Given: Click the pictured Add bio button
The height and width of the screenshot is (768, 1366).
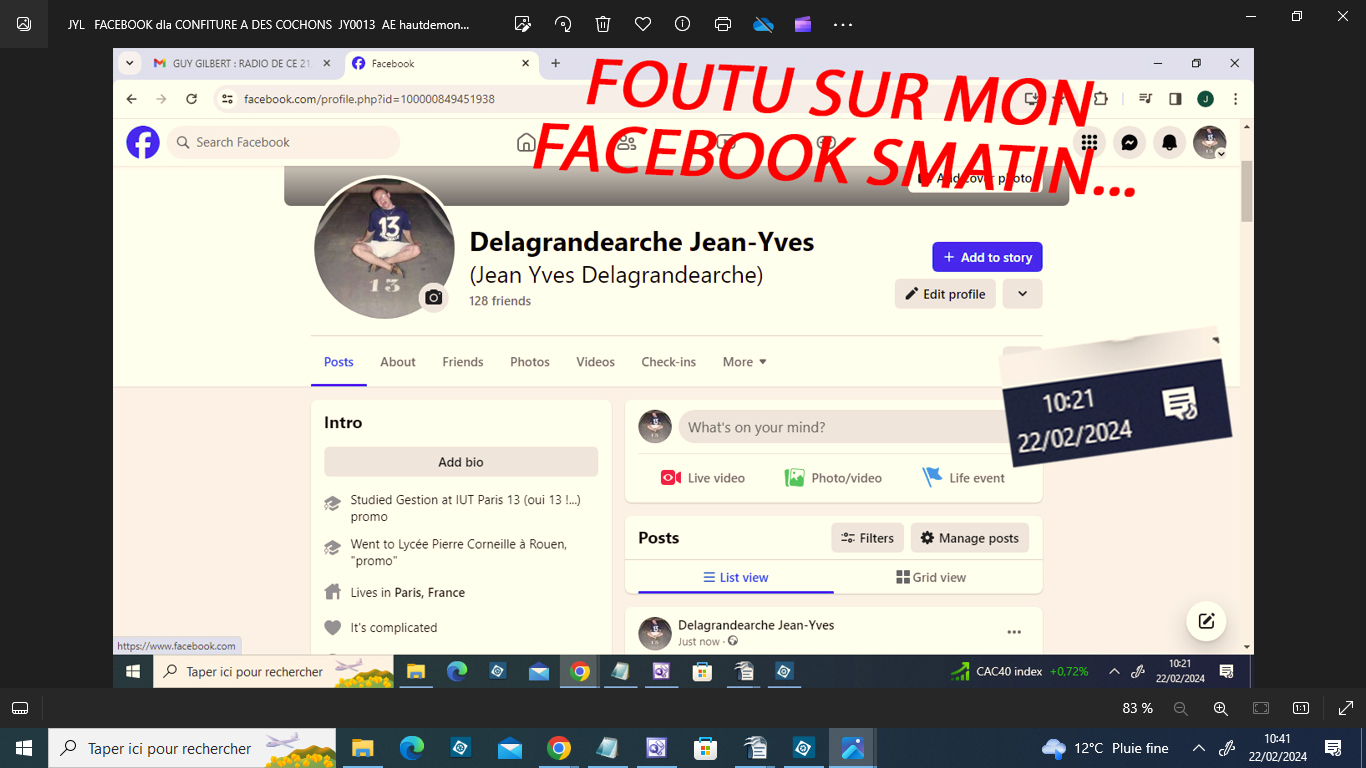Looking at the screenshot, I should (461, 462).
